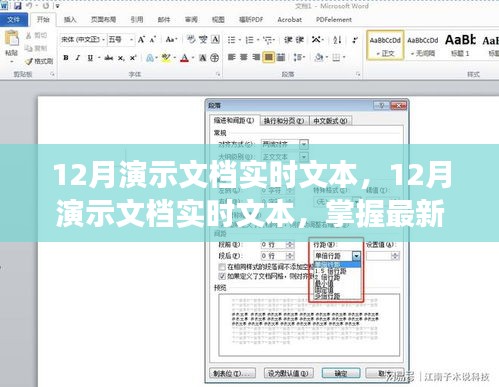Viewport: 499px width, 387px height.
Task: Expand the bullets library arrow
Action: pyautogui.click(x=240, y=40)
